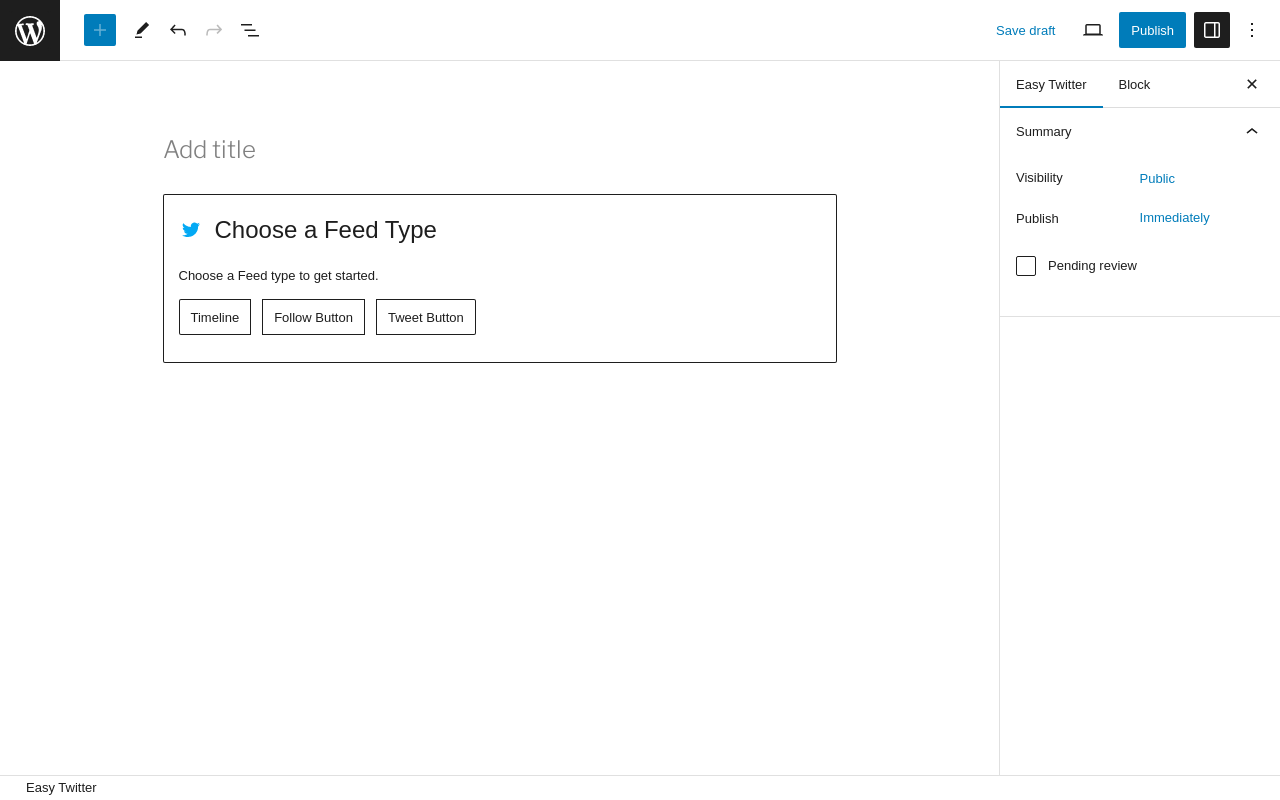The height and width of the screenshot is (800, 1280).
Task: Click the Twitter bird icon
Action: click(x=191, y=230)
